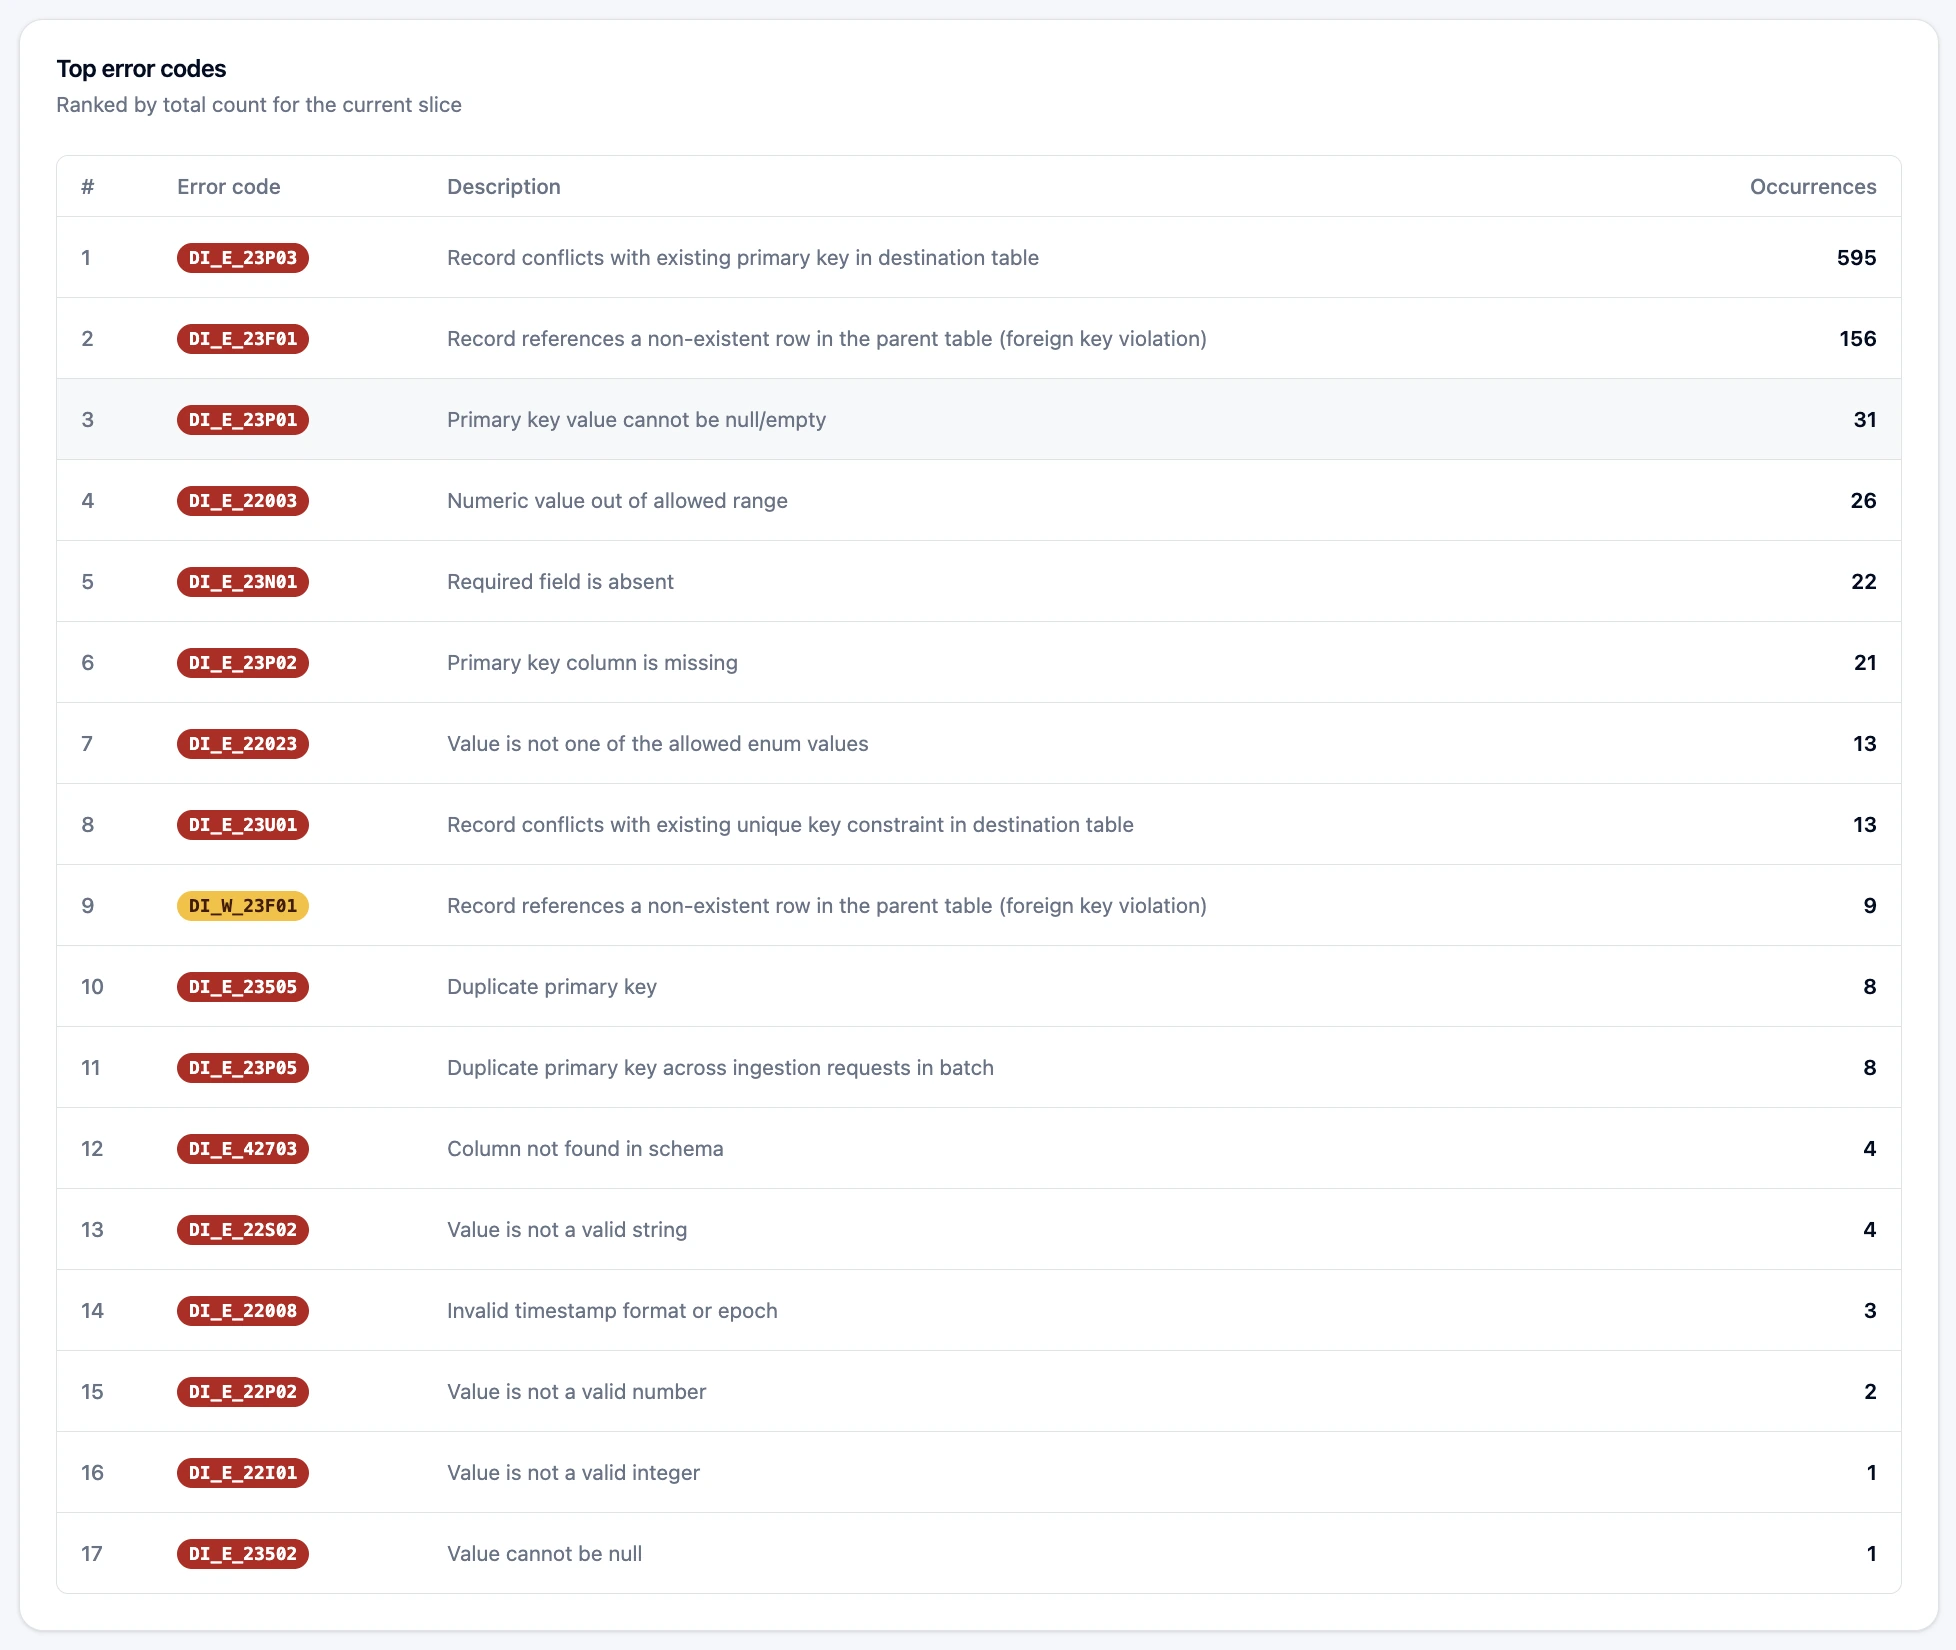Viewport: 1956px width, 1650px height.
Task: Click 'Value cannot be null' description
Action: coord(545,1554)
